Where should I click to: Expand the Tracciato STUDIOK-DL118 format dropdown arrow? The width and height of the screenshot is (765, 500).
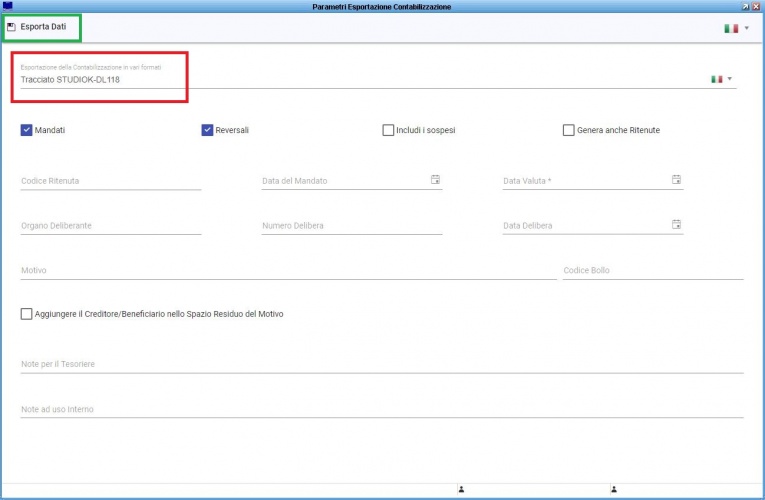point(729,79)
